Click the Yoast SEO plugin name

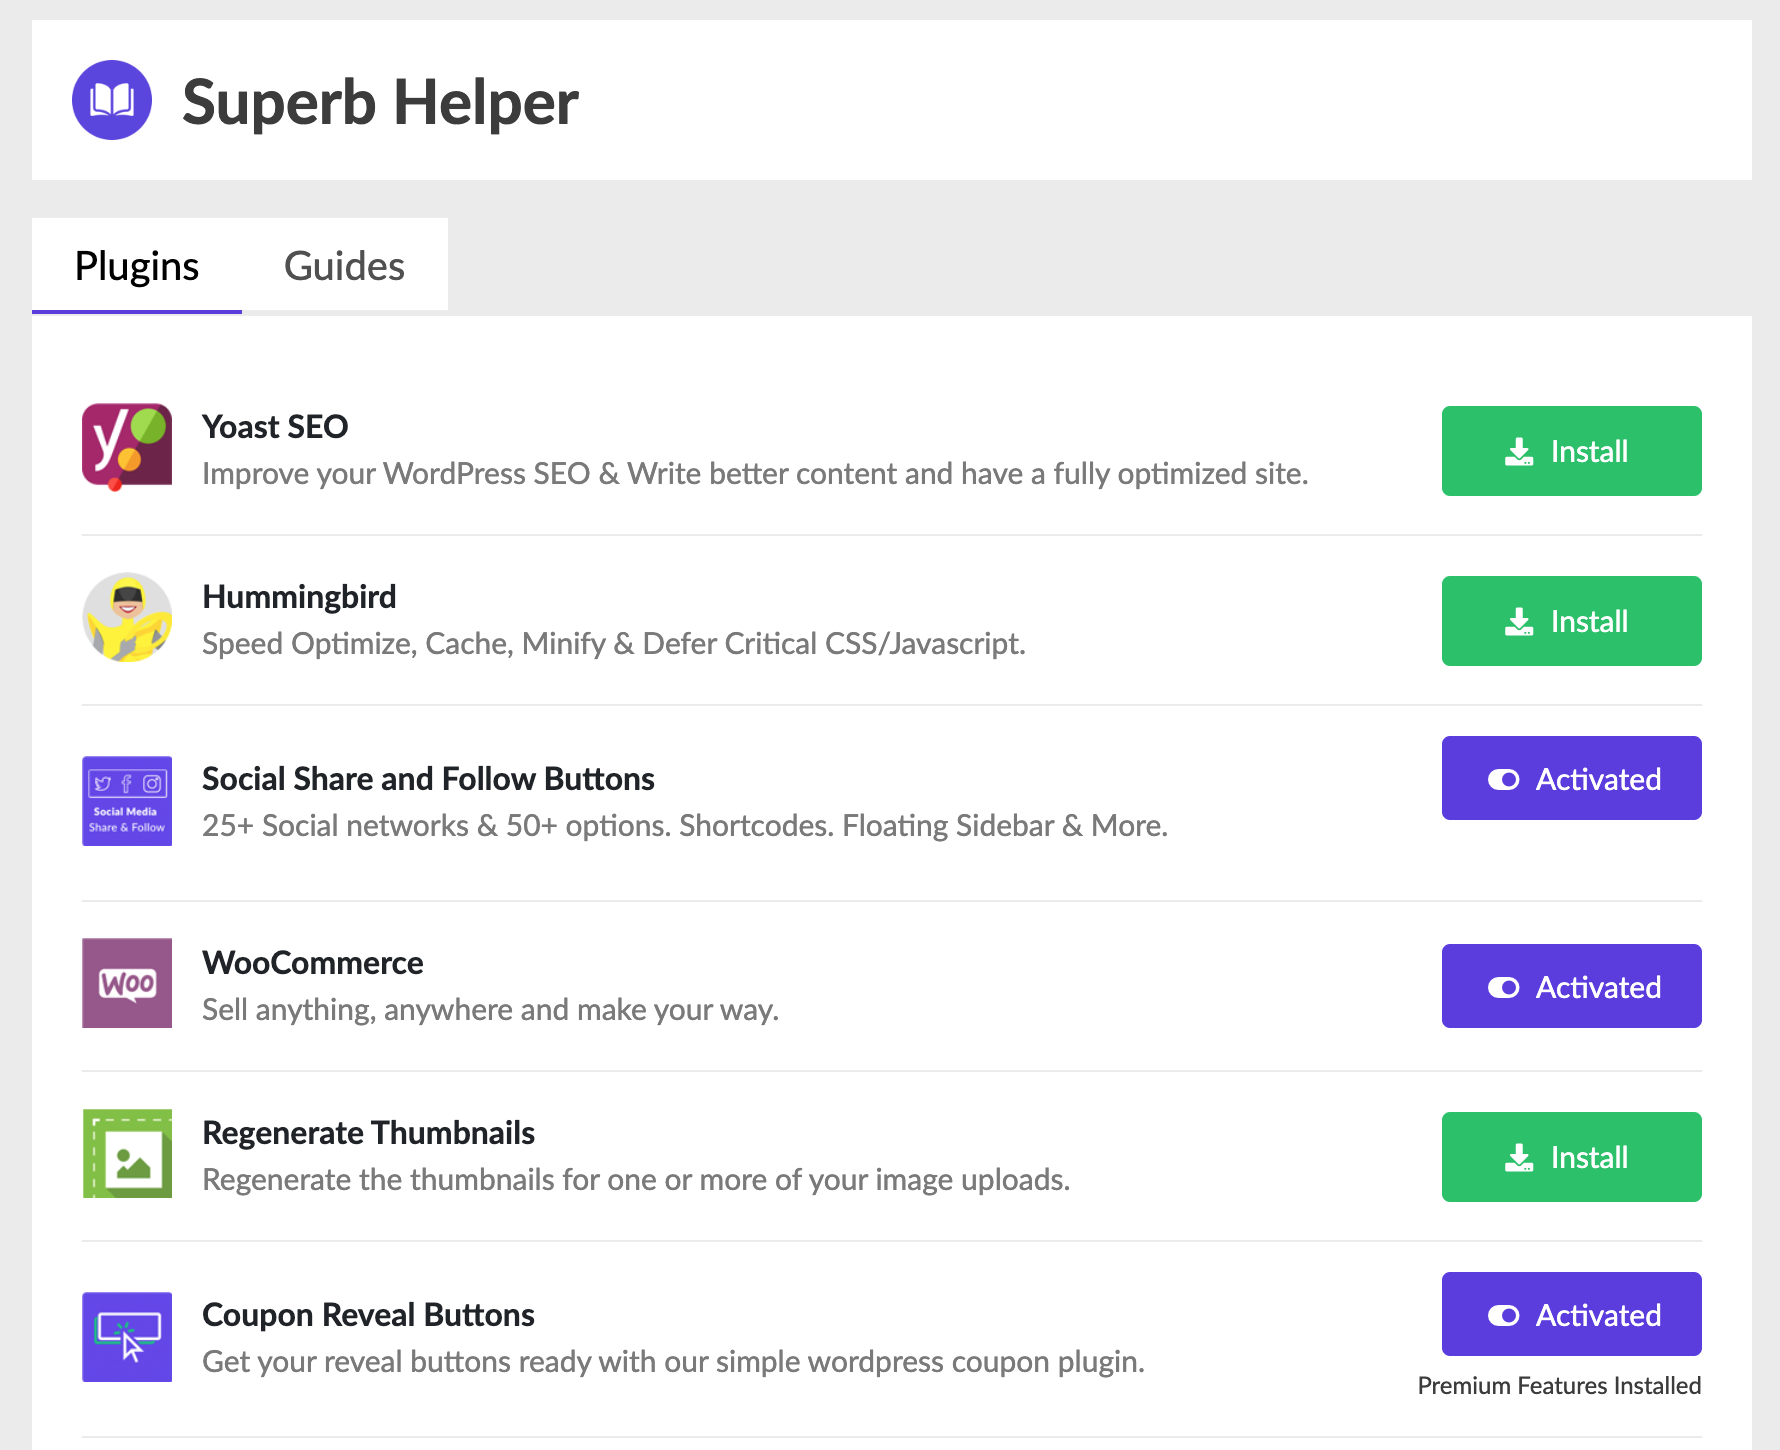click(x=275, y=427)
